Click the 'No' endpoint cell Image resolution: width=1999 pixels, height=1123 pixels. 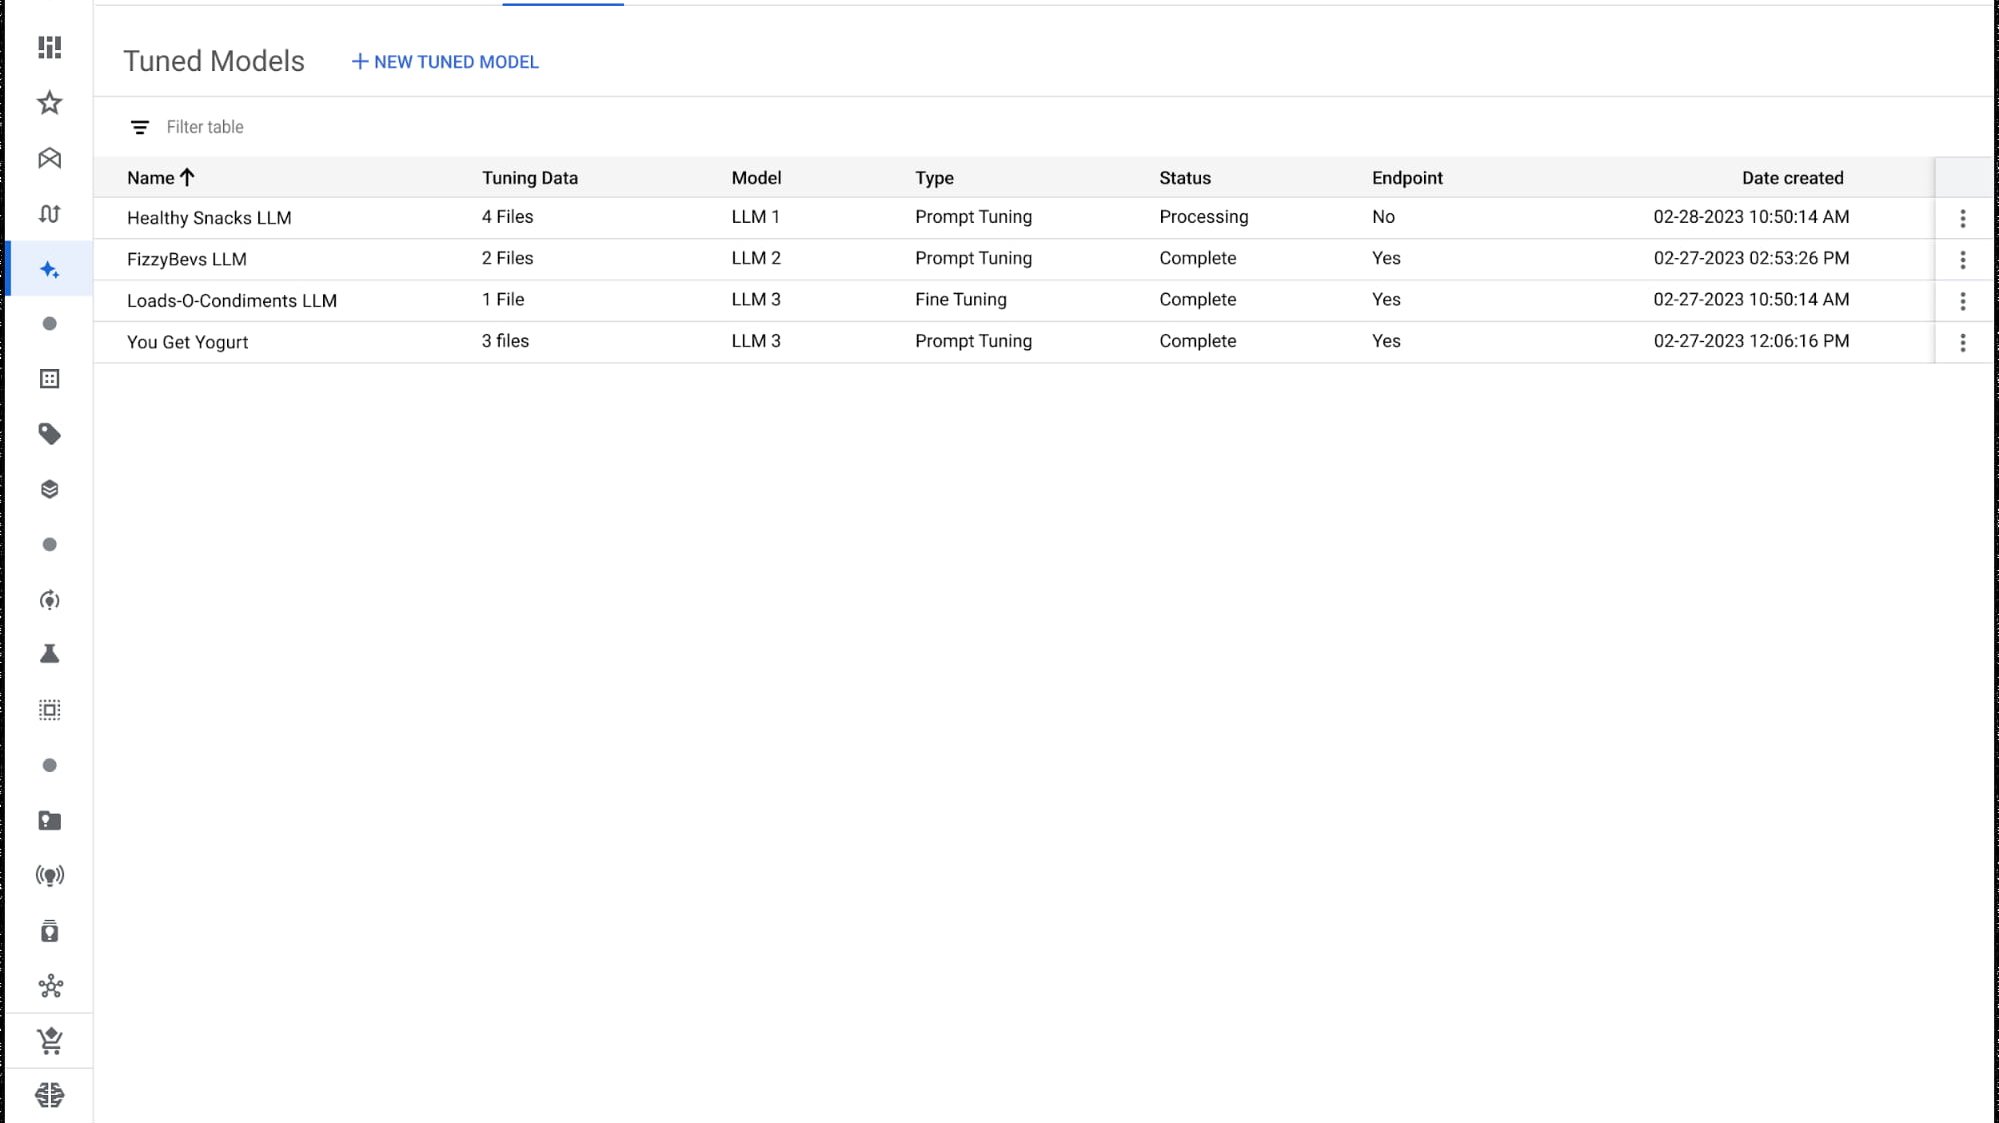pyautogui.click(x=1383, y=217)
